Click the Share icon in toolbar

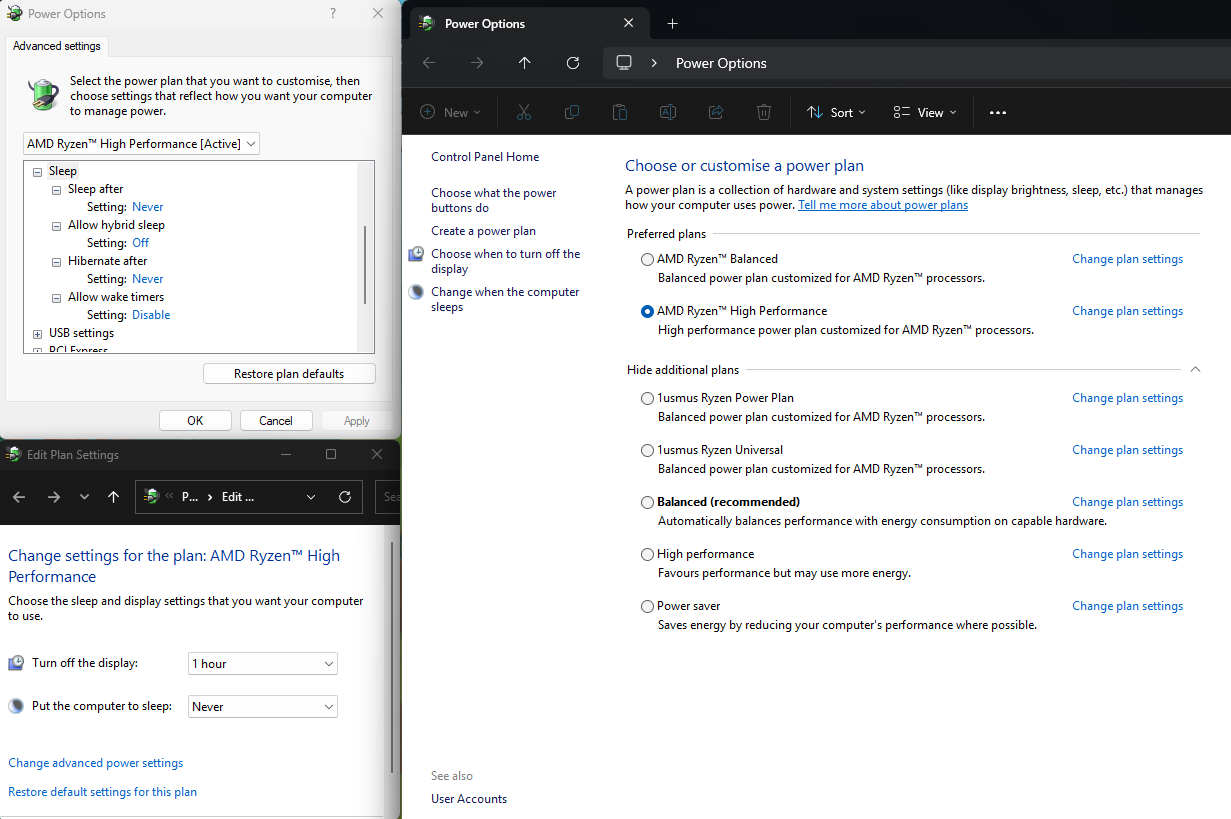coord(716,113)
